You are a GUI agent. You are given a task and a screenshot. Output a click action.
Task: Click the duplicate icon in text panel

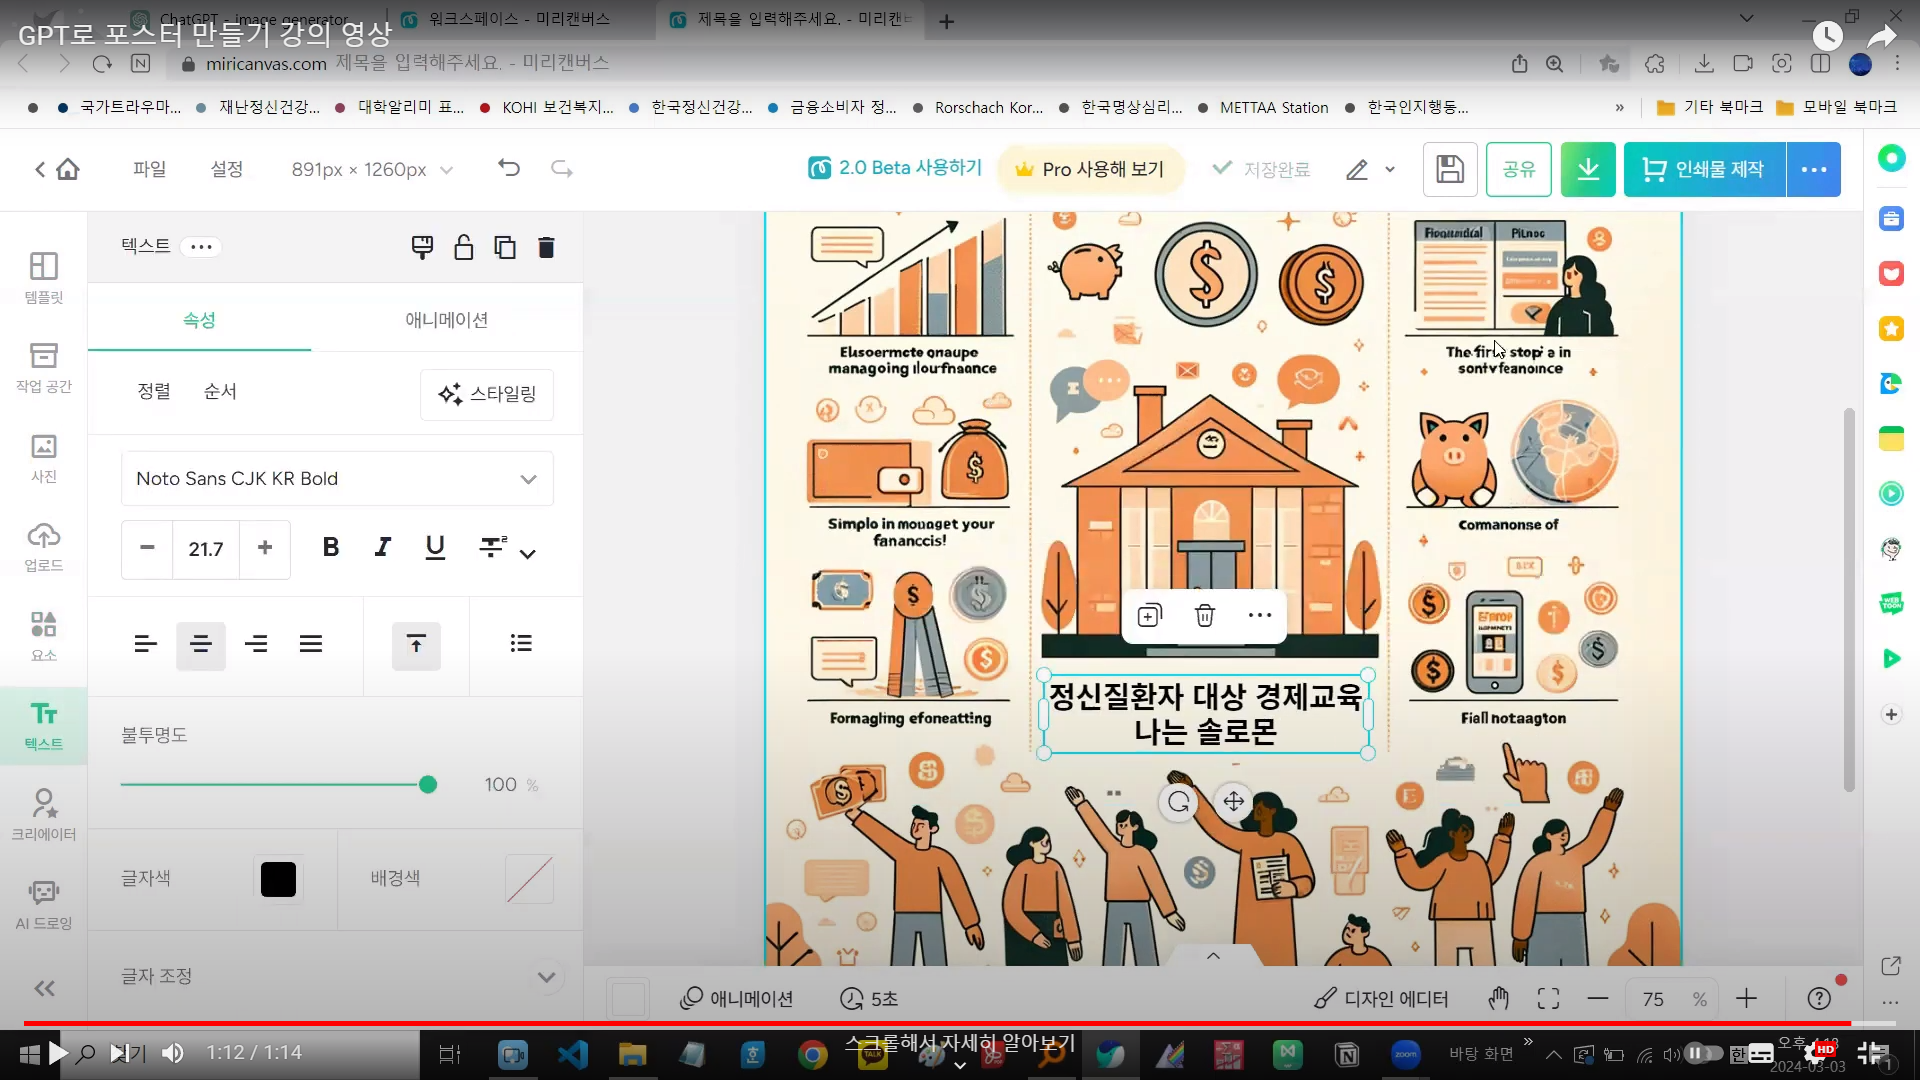coord(505,247)
